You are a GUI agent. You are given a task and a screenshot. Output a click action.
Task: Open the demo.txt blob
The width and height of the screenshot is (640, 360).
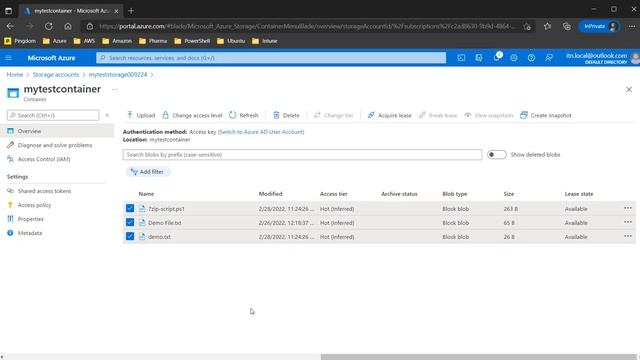tap(159, 237)
